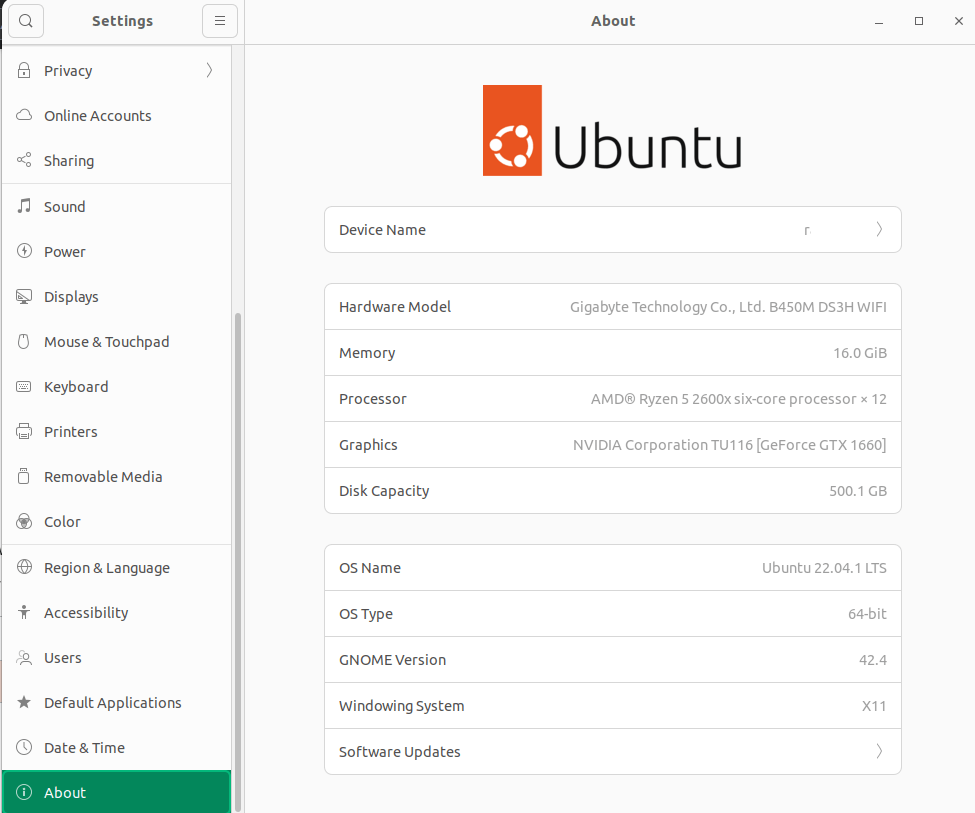Image resolution: width=975 pixels, height=813 pixels.
Task: Click the Displays monitor icon
Action: tap(23, 296)
